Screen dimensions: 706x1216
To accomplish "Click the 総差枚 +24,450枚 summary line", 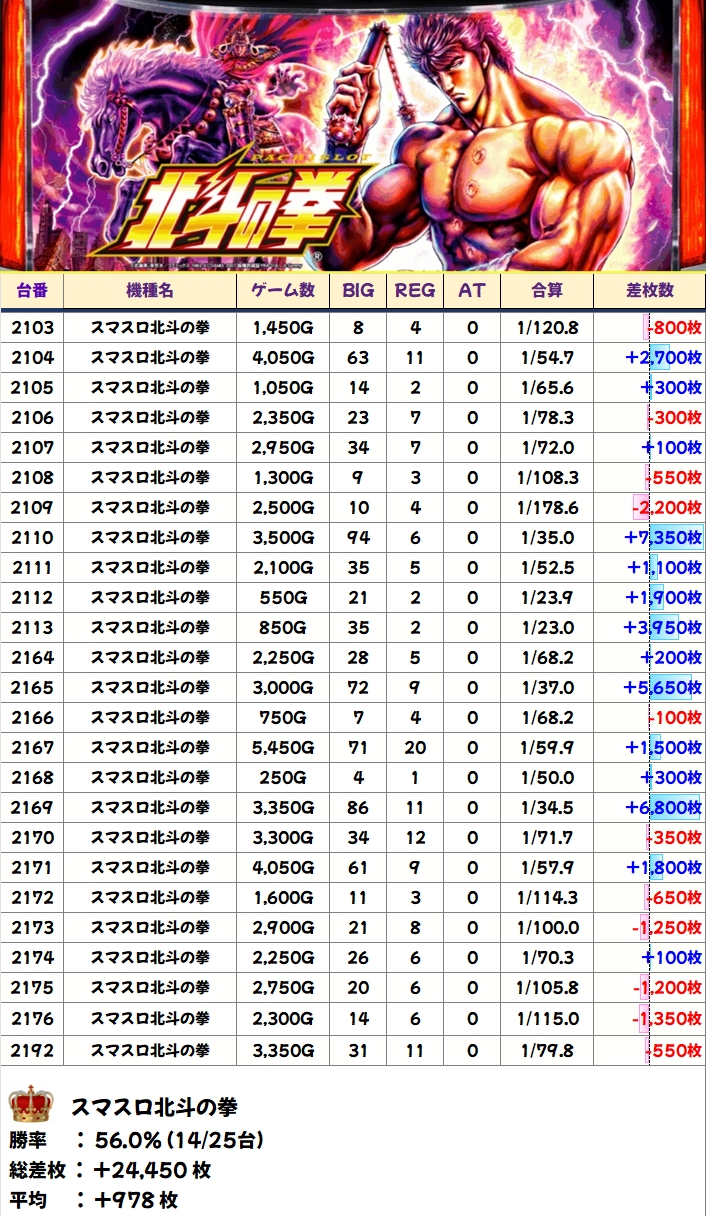I will tap(110, 1170).
